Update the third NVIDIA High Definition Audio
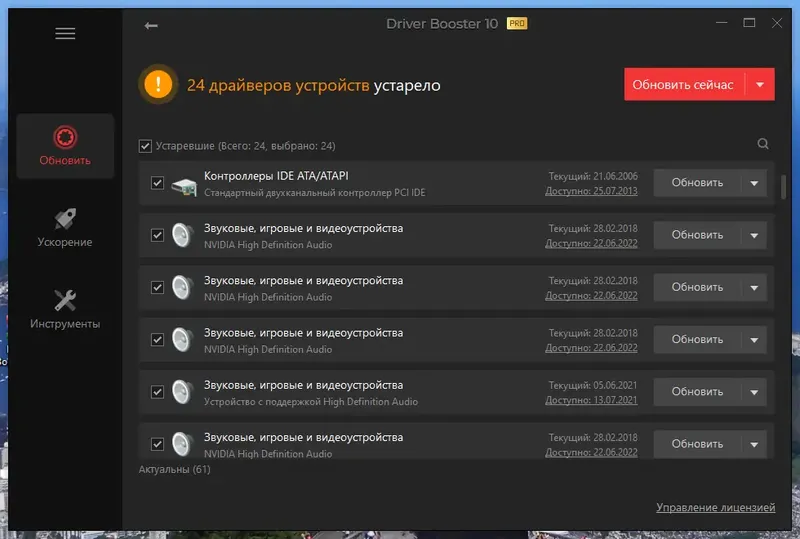The height and width of the screenshot is (539, 800). (697, 340)
